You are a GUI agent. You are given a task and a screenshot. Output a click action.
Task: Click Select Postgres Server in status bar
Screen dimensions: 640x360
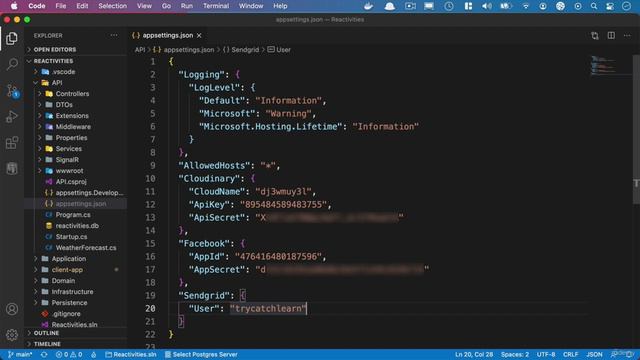[201, 354]
